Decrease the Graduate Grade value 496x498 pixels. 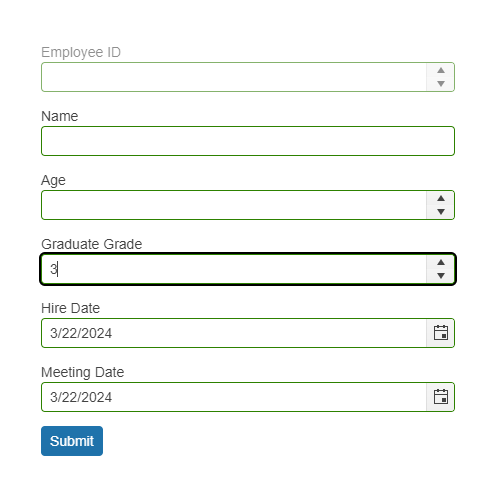[x=441, y=276]
